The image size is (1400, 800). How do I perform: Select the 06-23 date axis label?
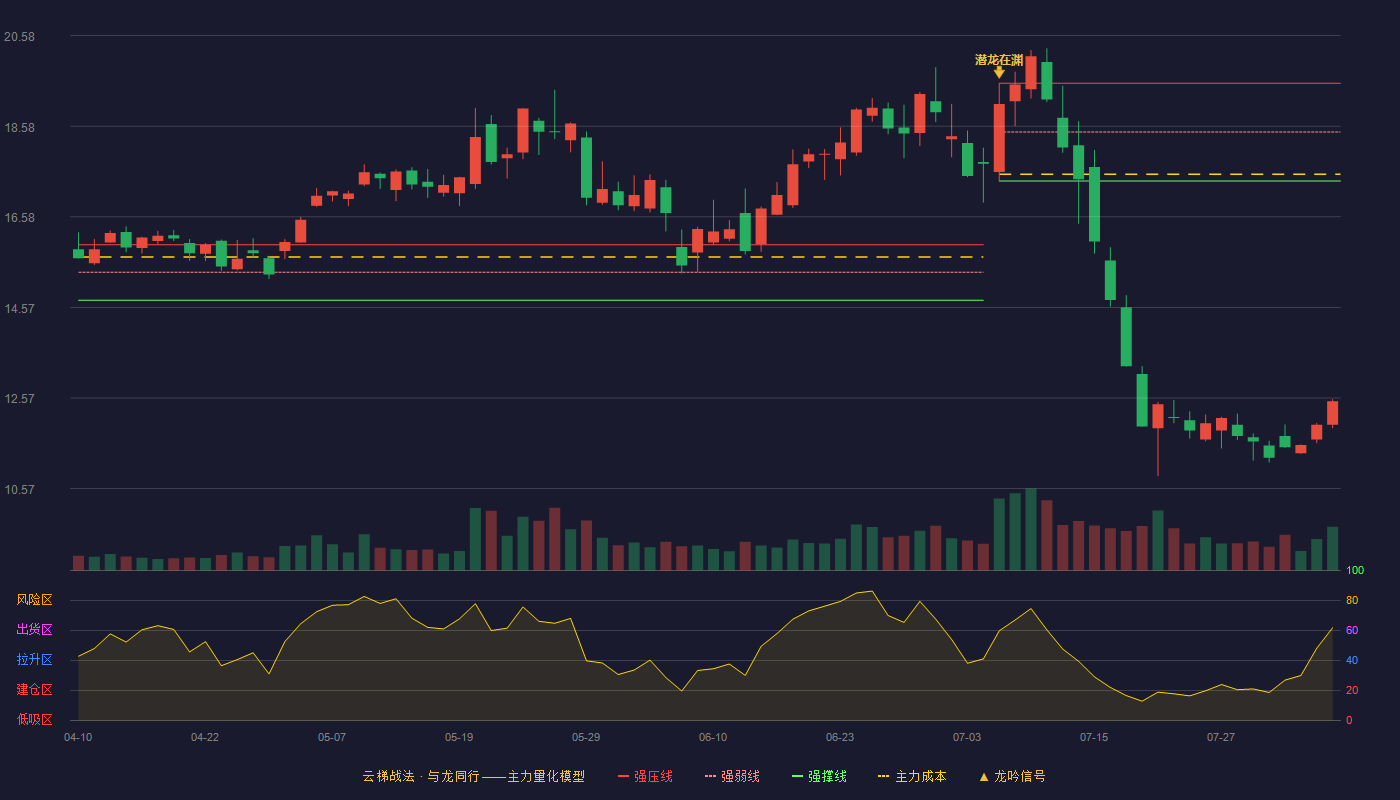click(x=840, y=737)
